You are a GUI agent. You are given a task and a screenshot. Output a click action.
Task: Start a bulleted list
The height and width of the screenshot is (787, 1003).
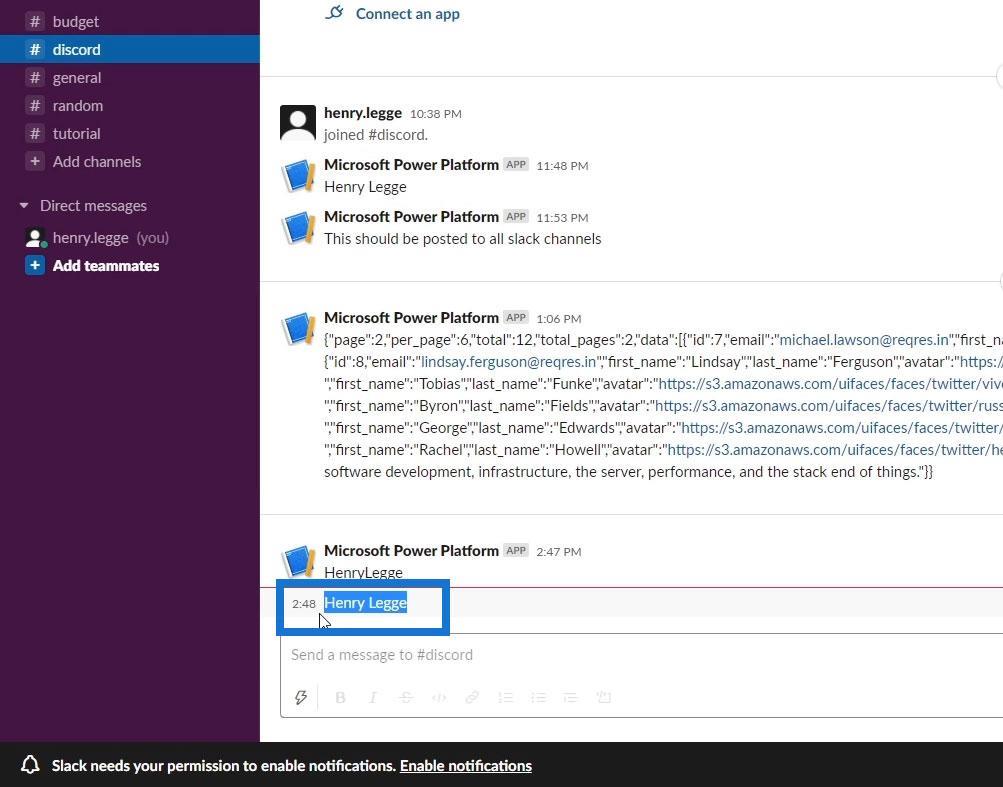(x=539, y=697)
